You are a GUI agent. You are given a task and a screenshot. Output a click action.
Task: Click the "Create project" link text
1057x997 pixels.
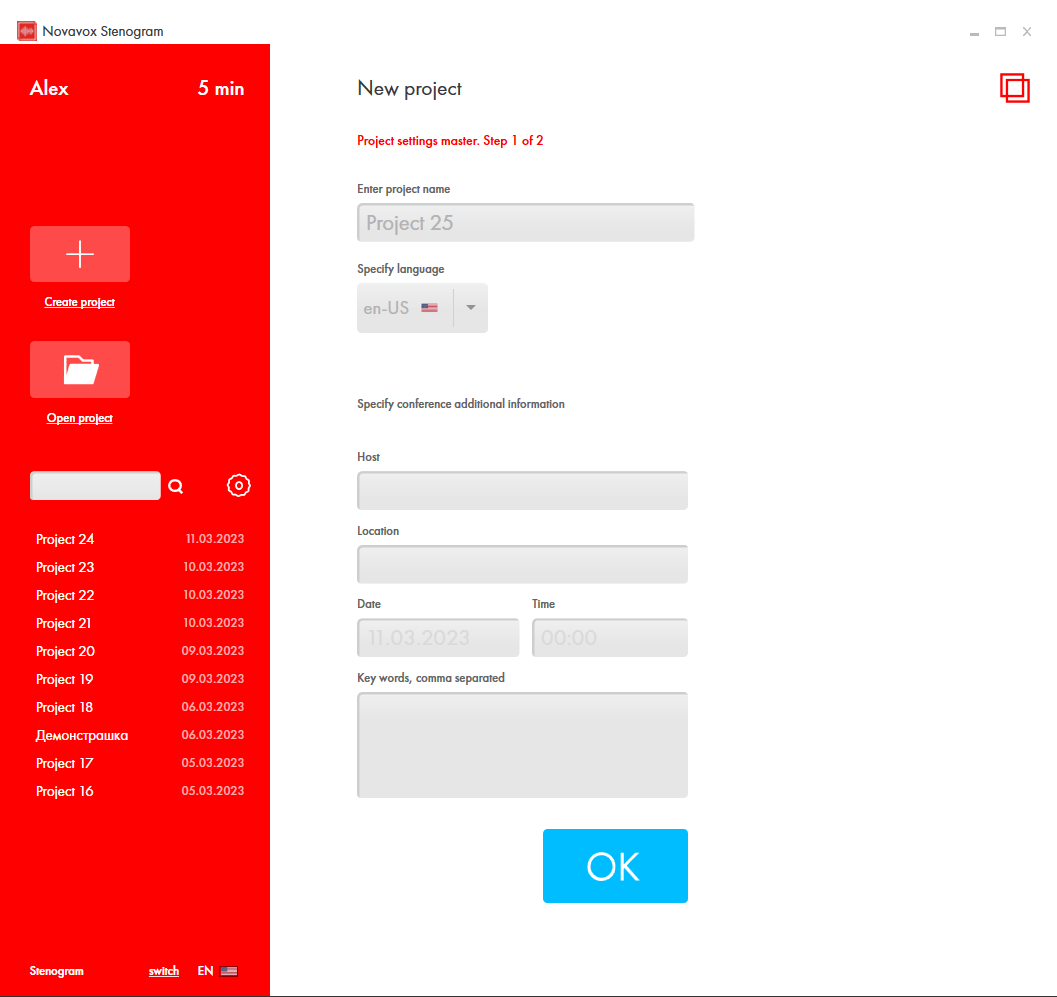point(80,302)
